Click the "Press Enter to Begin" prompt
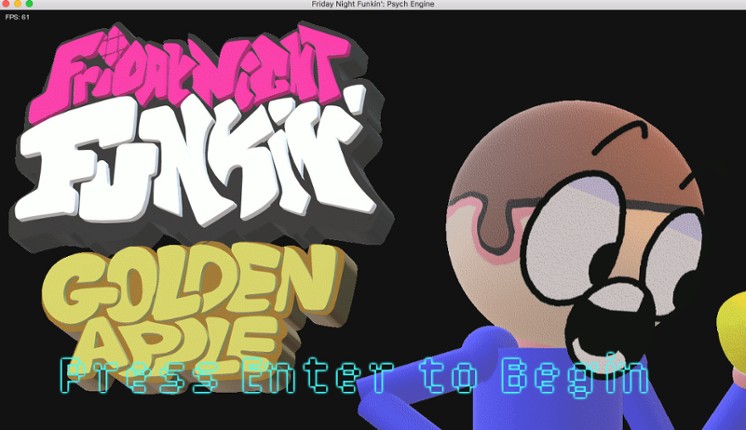 pyautogui.click(x=354, y=376)
